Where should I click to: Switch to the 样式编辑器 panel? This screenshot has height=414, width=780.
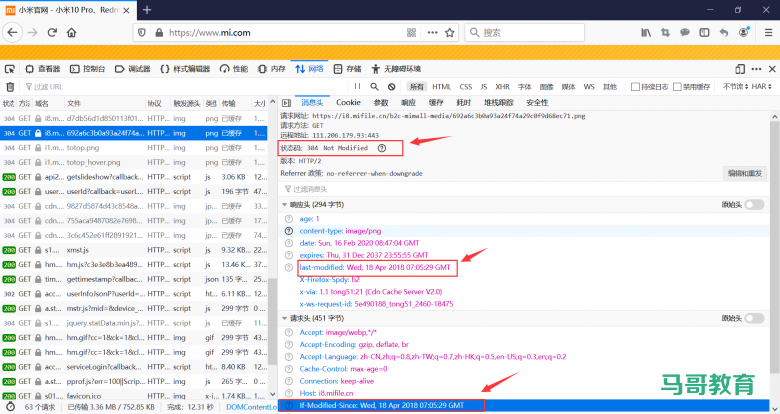coord(185,69)
